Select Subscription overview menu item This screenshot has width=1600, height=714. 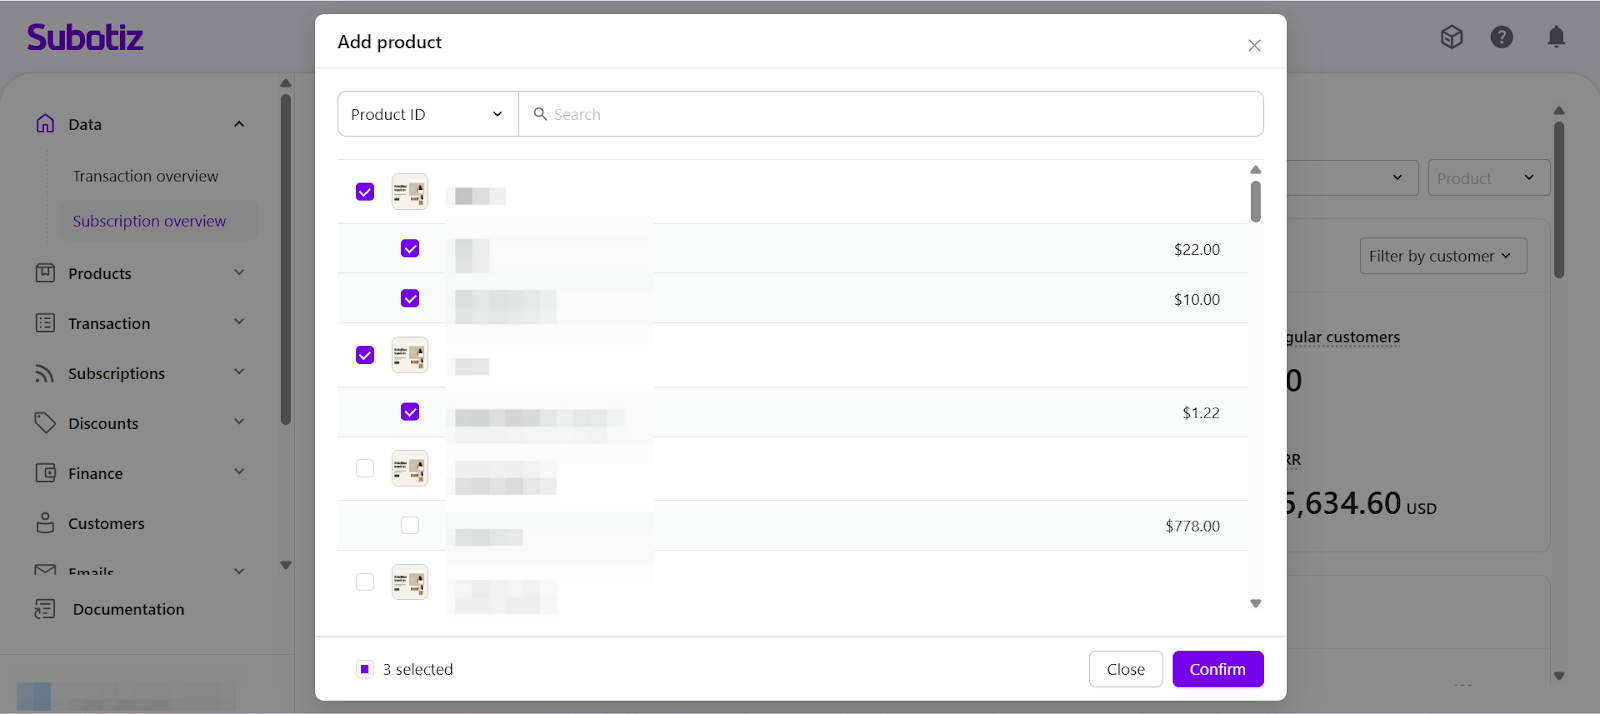[149, 221]
